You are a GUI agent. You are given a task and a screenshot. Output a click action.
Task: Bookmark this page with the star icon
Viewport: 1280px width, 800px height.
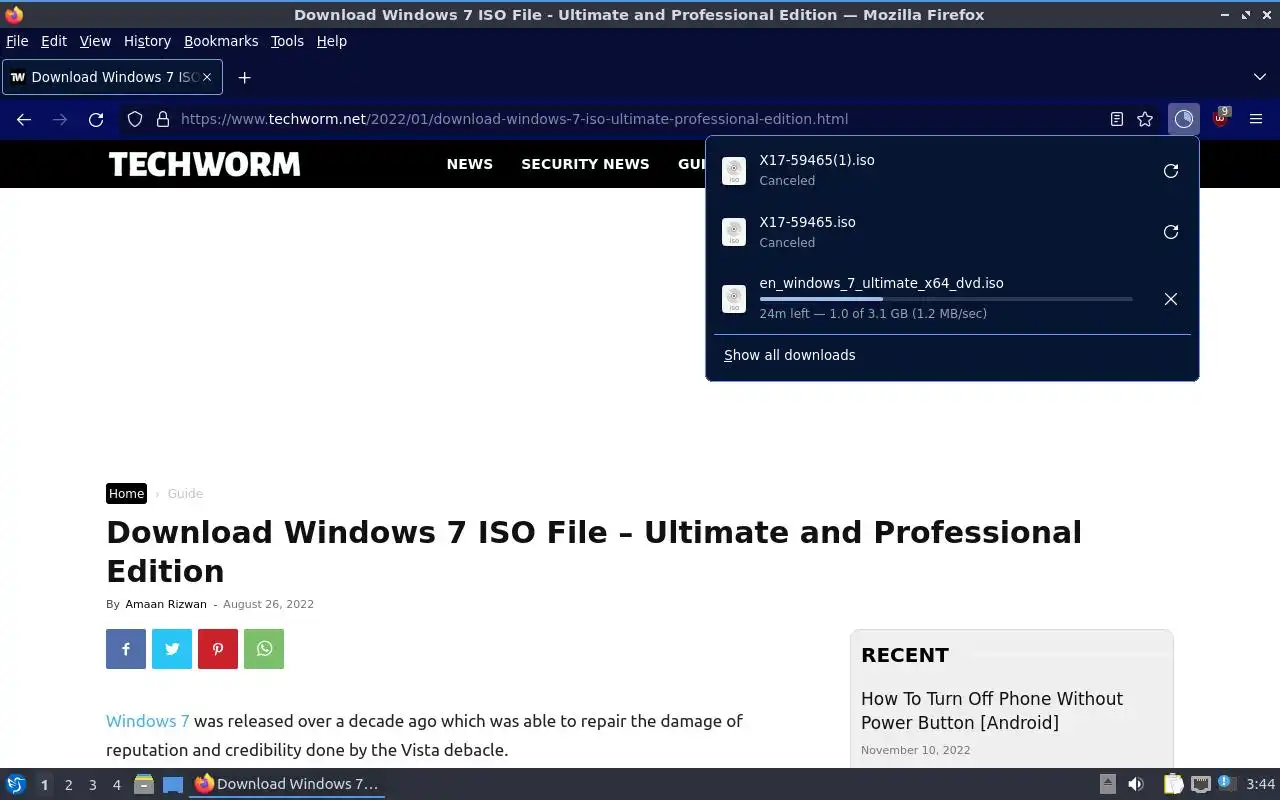point(1145,119)
